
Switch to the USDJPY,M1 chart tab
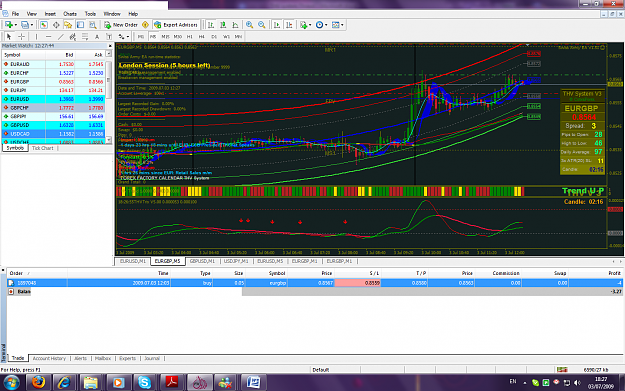click(236, 261)
